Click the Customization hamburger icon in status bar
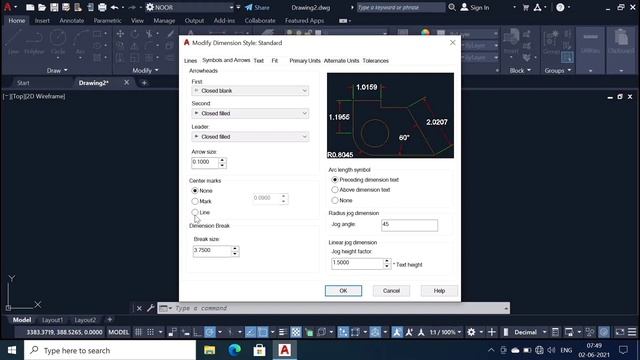The width and height of the screenshot is (640, 360). pyautogui.click(x=632, y=332)
